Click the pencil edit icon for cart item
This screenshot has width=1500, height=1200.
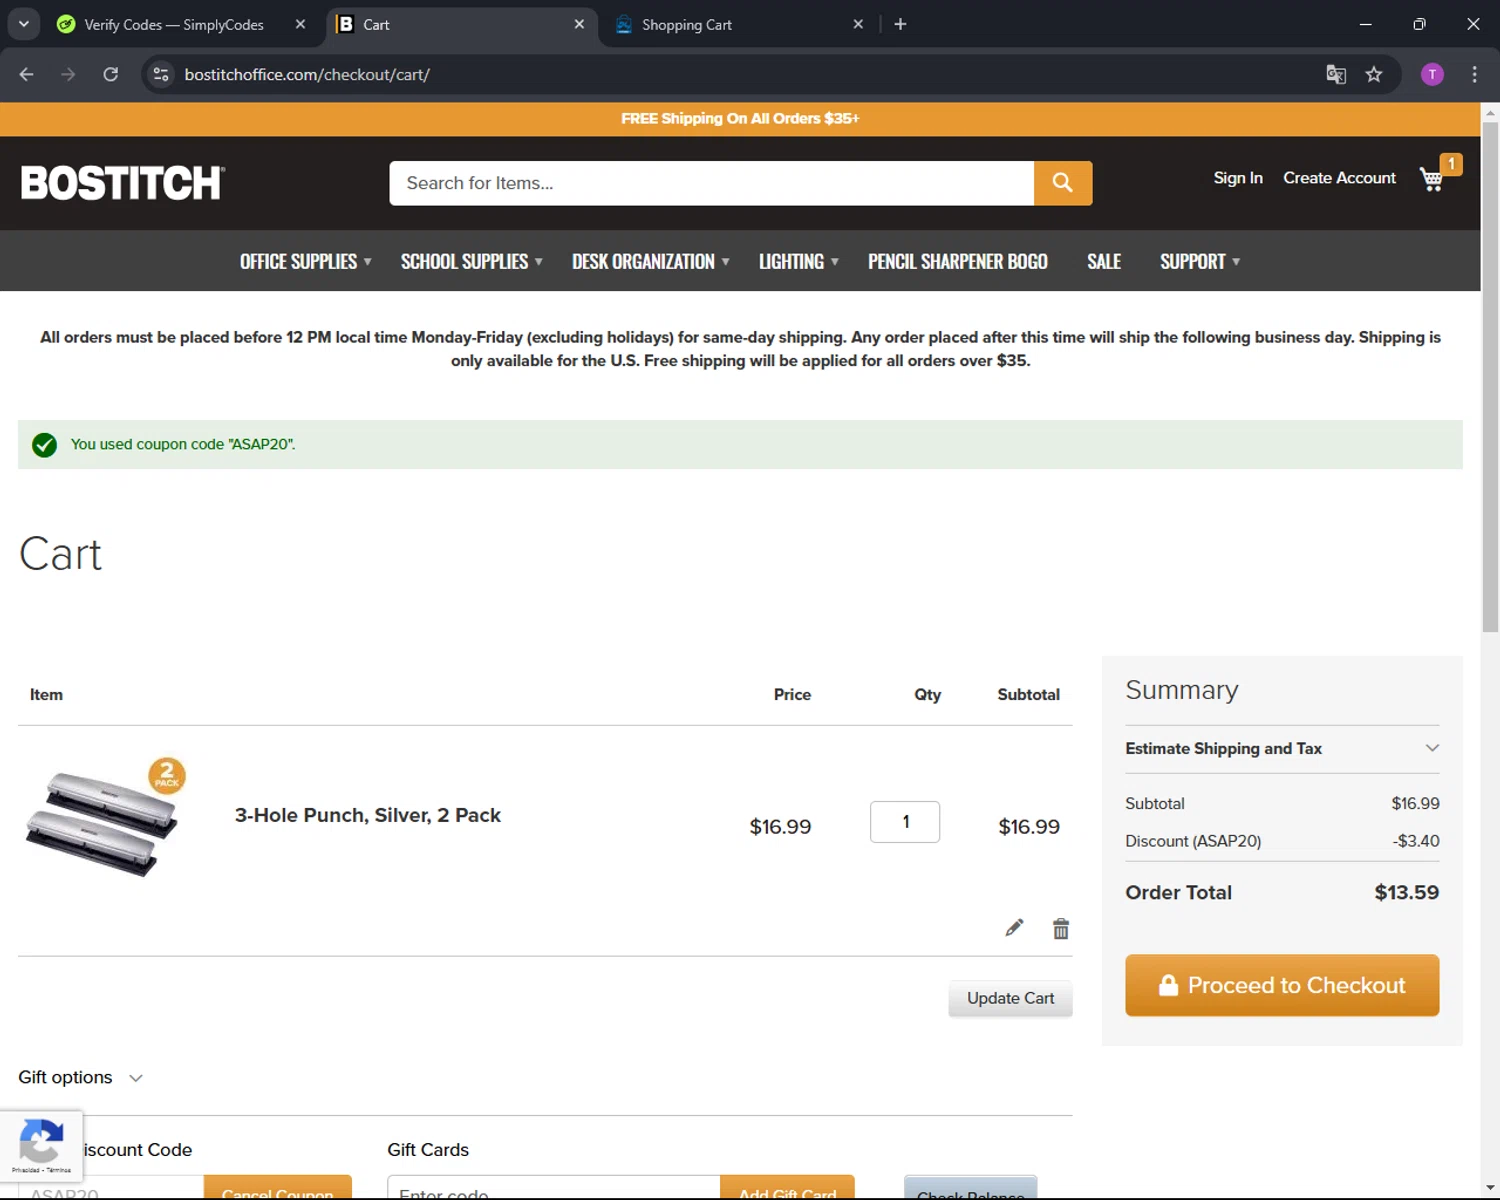pyautogui.click(x=1014, y=928)
